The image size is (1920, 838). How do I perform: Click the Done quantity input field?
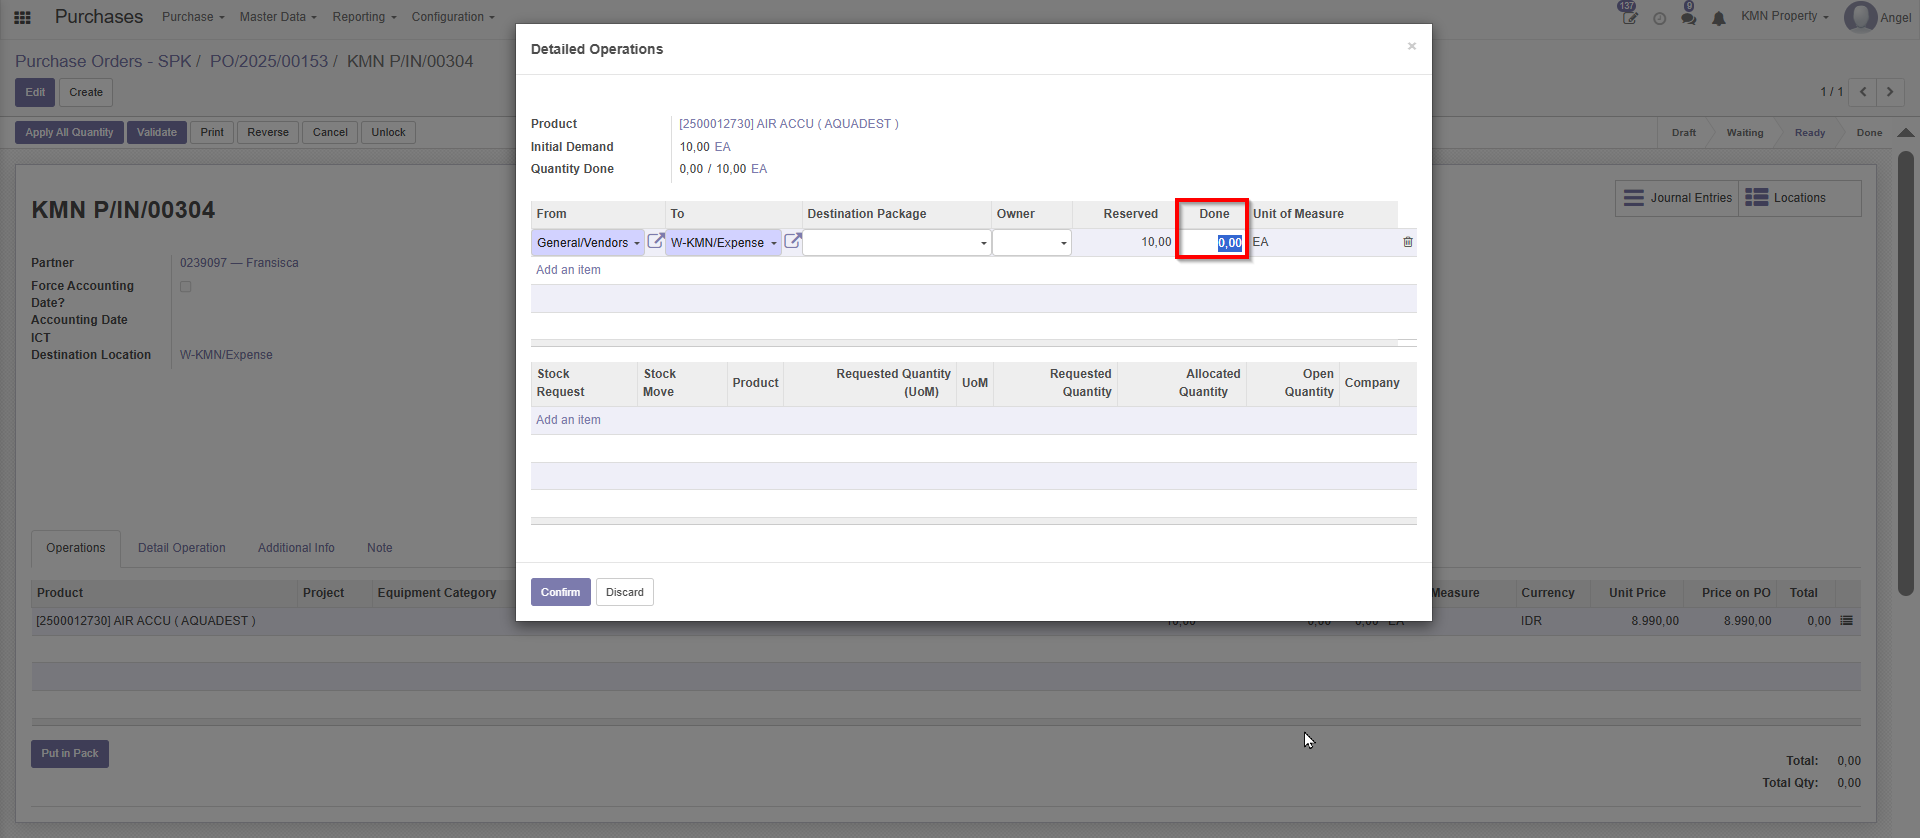[x=1212, y=243]
